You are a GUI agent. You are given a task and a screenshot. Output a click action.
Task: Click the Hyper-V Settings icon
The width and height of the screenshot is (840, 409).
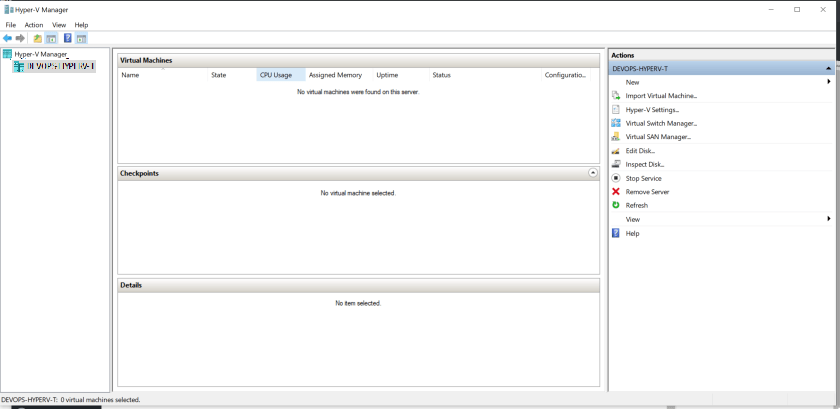click(x=616, y=109)
